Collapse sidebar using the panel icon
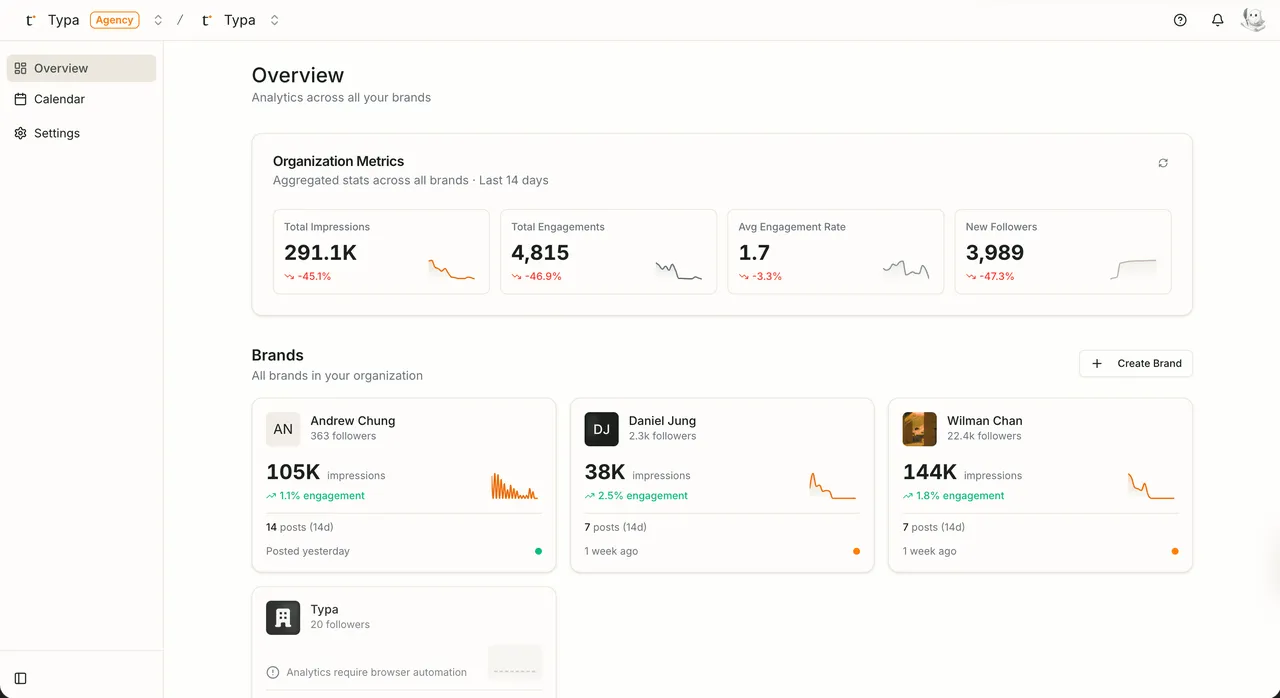This screenshot has width=1280, height=698. (x=21, y=678)
